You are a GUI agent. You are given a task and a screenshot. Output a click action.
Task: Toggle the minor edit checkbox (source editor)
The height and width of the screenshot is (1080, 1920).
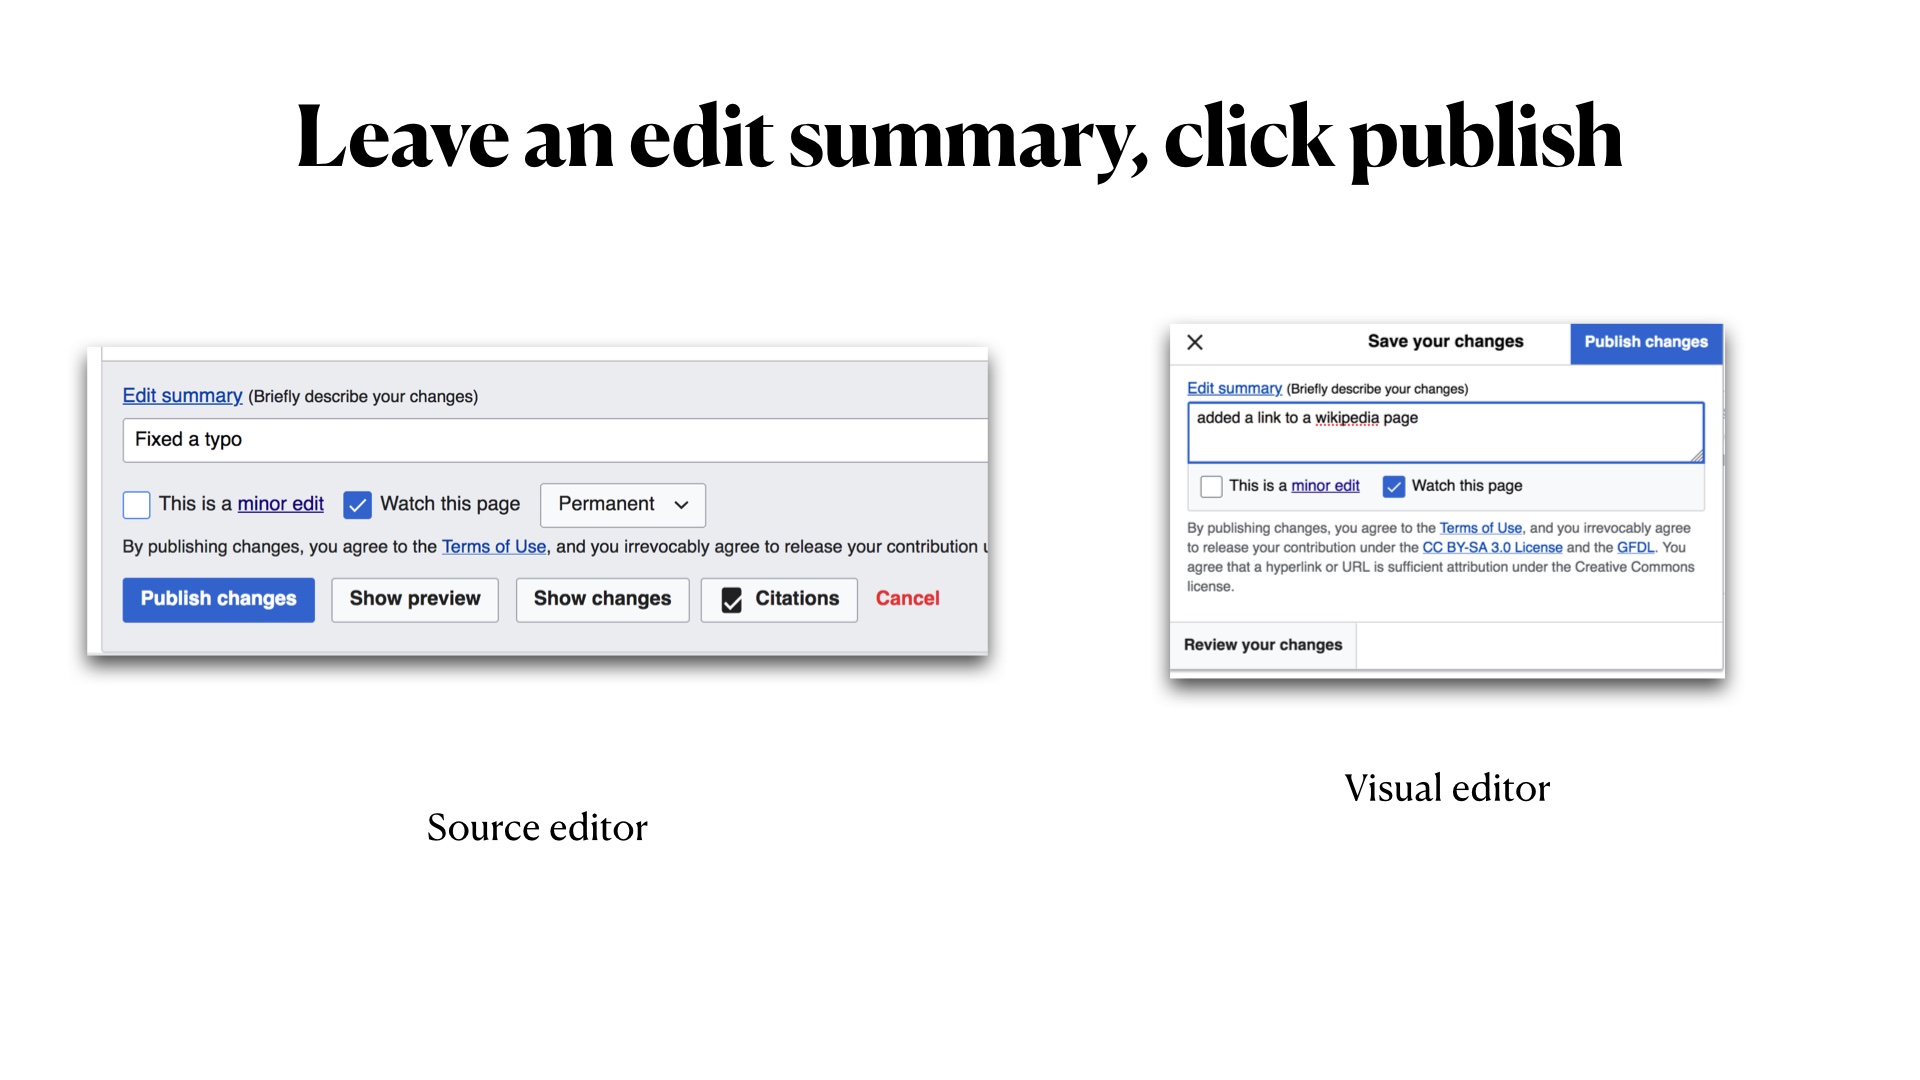coord(136,504)
